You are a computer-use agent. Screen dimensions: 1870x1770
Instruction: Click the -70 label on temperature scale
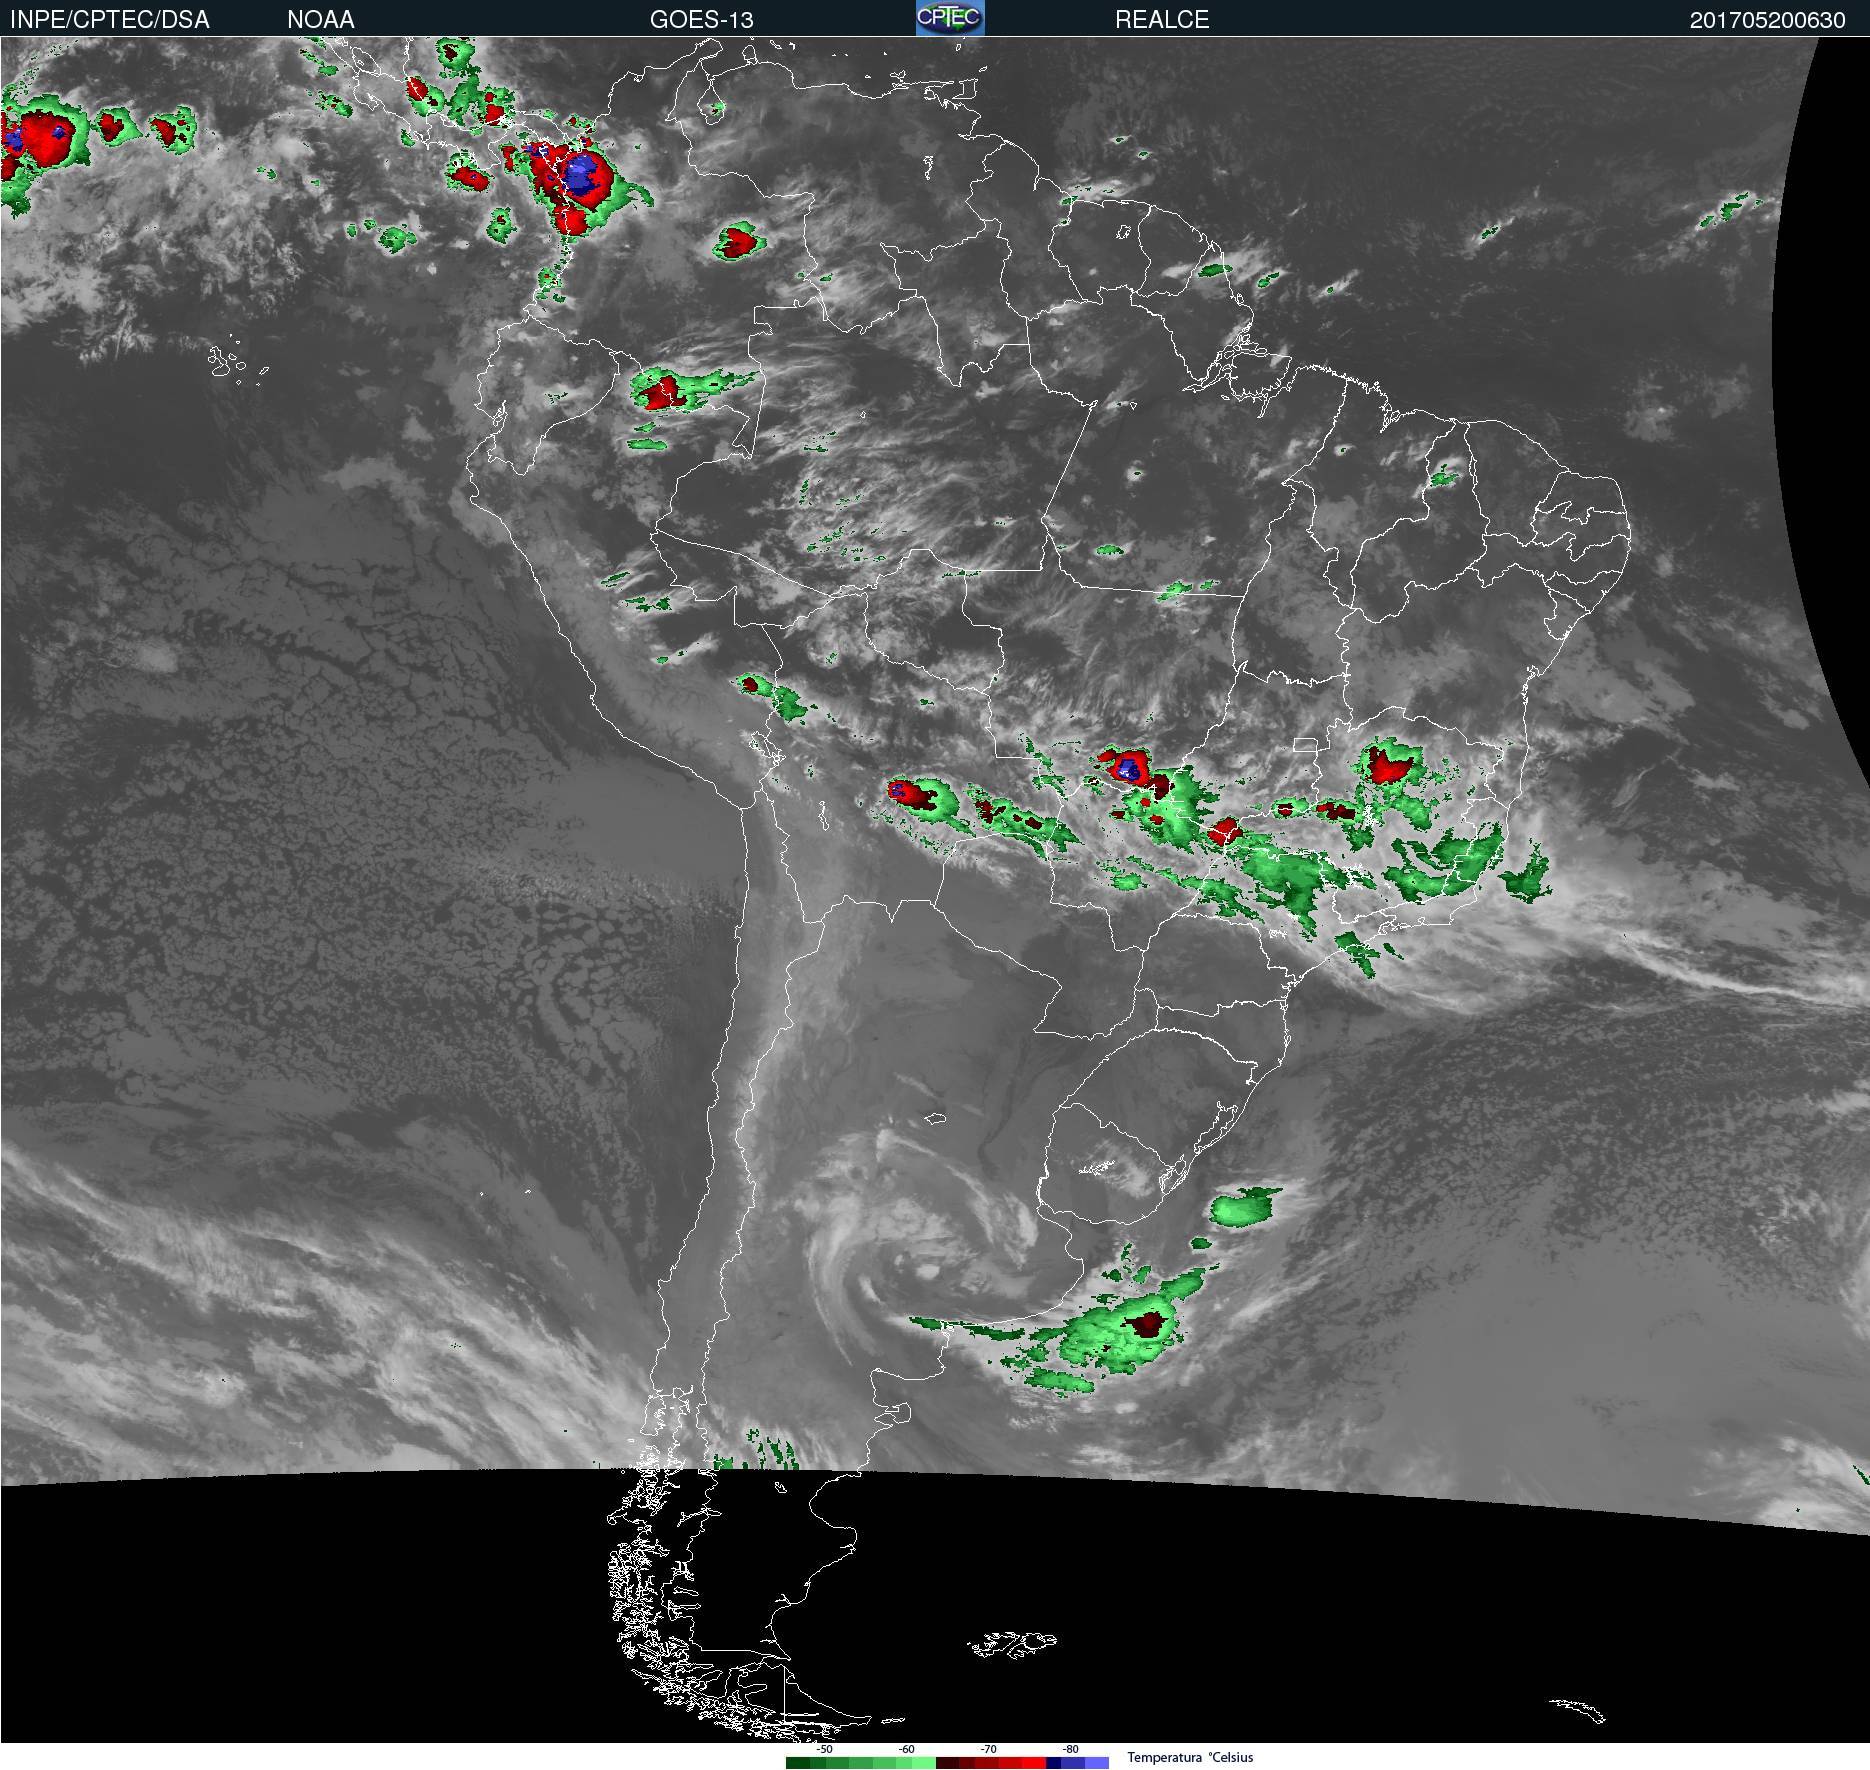click(988, 1749)
